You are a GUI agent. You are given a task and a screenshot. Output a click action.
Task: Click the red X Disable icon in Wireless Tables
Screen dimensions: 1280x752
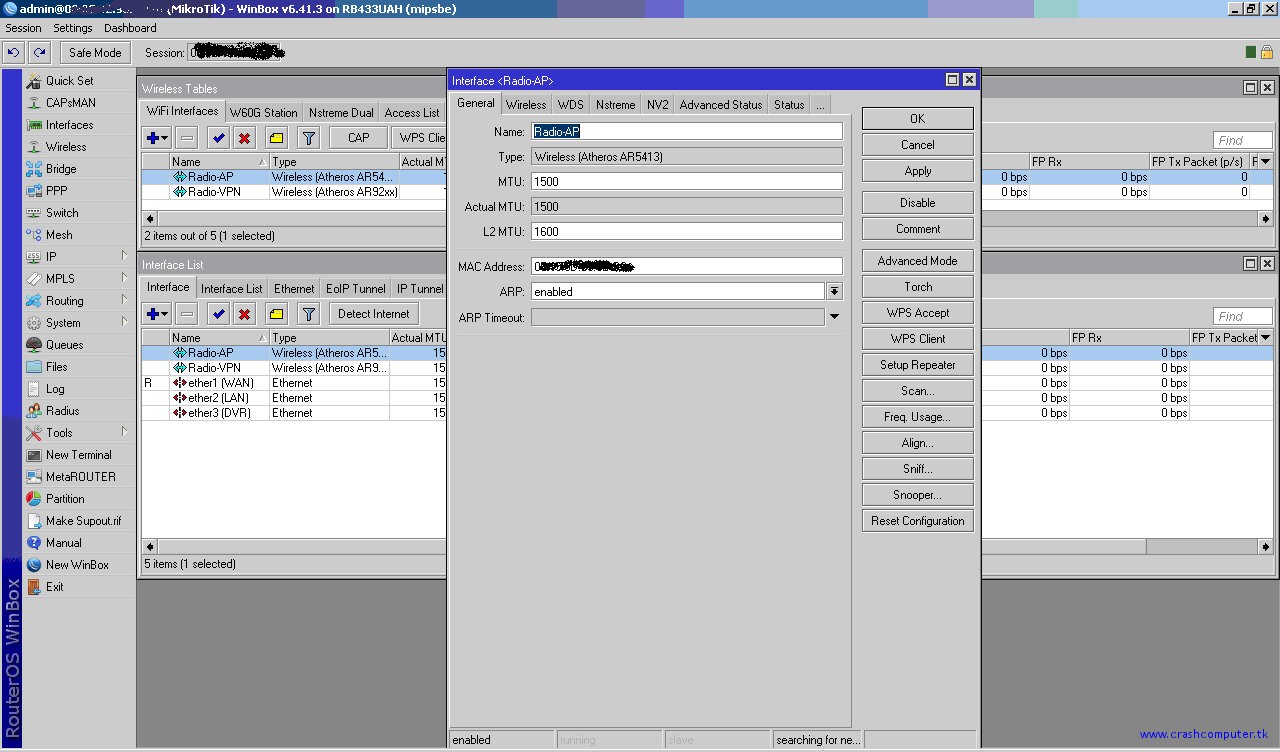244,138
